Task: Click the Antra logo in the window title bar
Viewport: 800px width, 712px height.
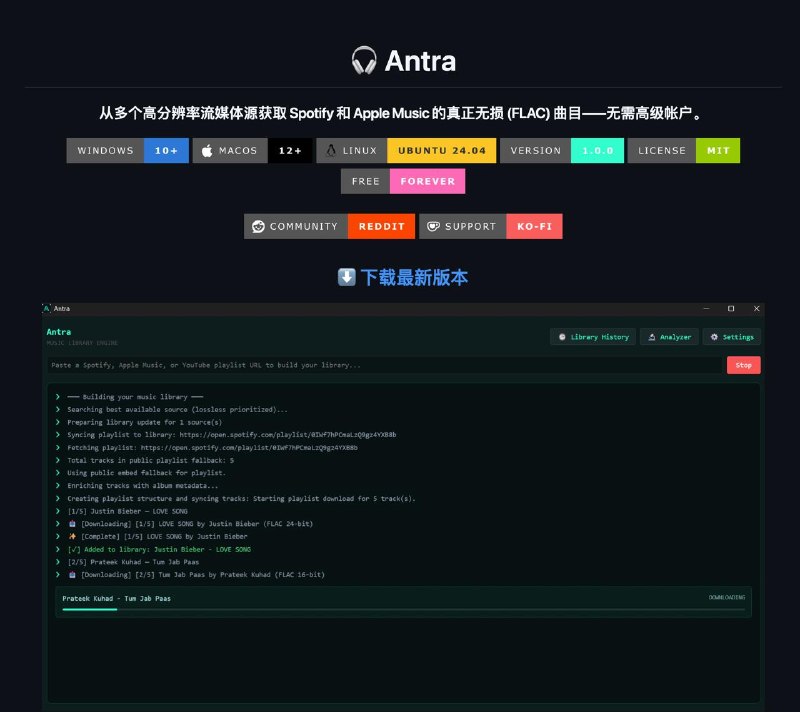Action: pyautogui.click(x=47, y=308)
